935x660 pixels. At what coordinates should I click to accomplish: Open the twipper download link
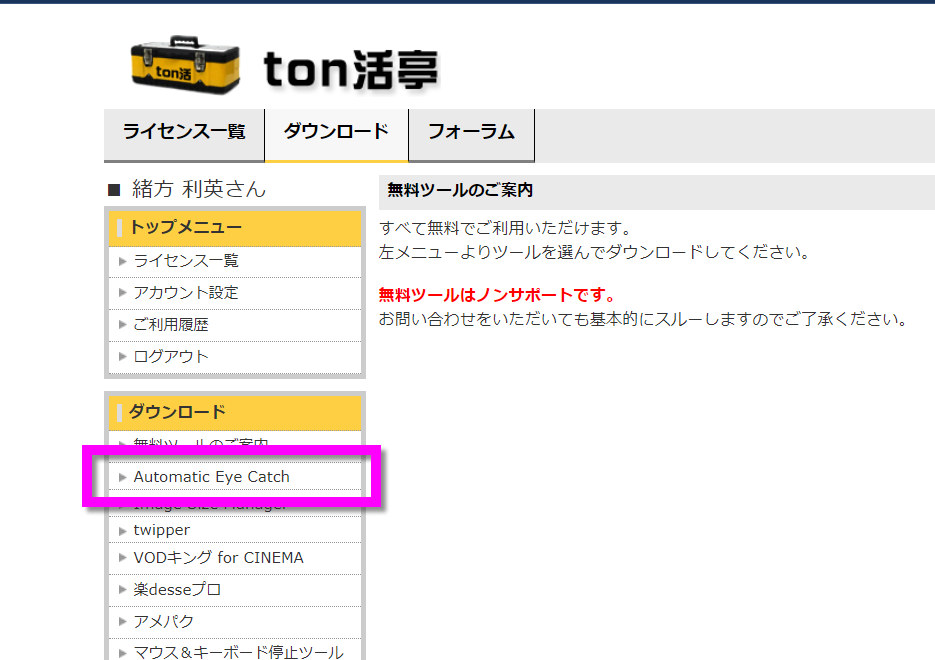tap(161, 530)
